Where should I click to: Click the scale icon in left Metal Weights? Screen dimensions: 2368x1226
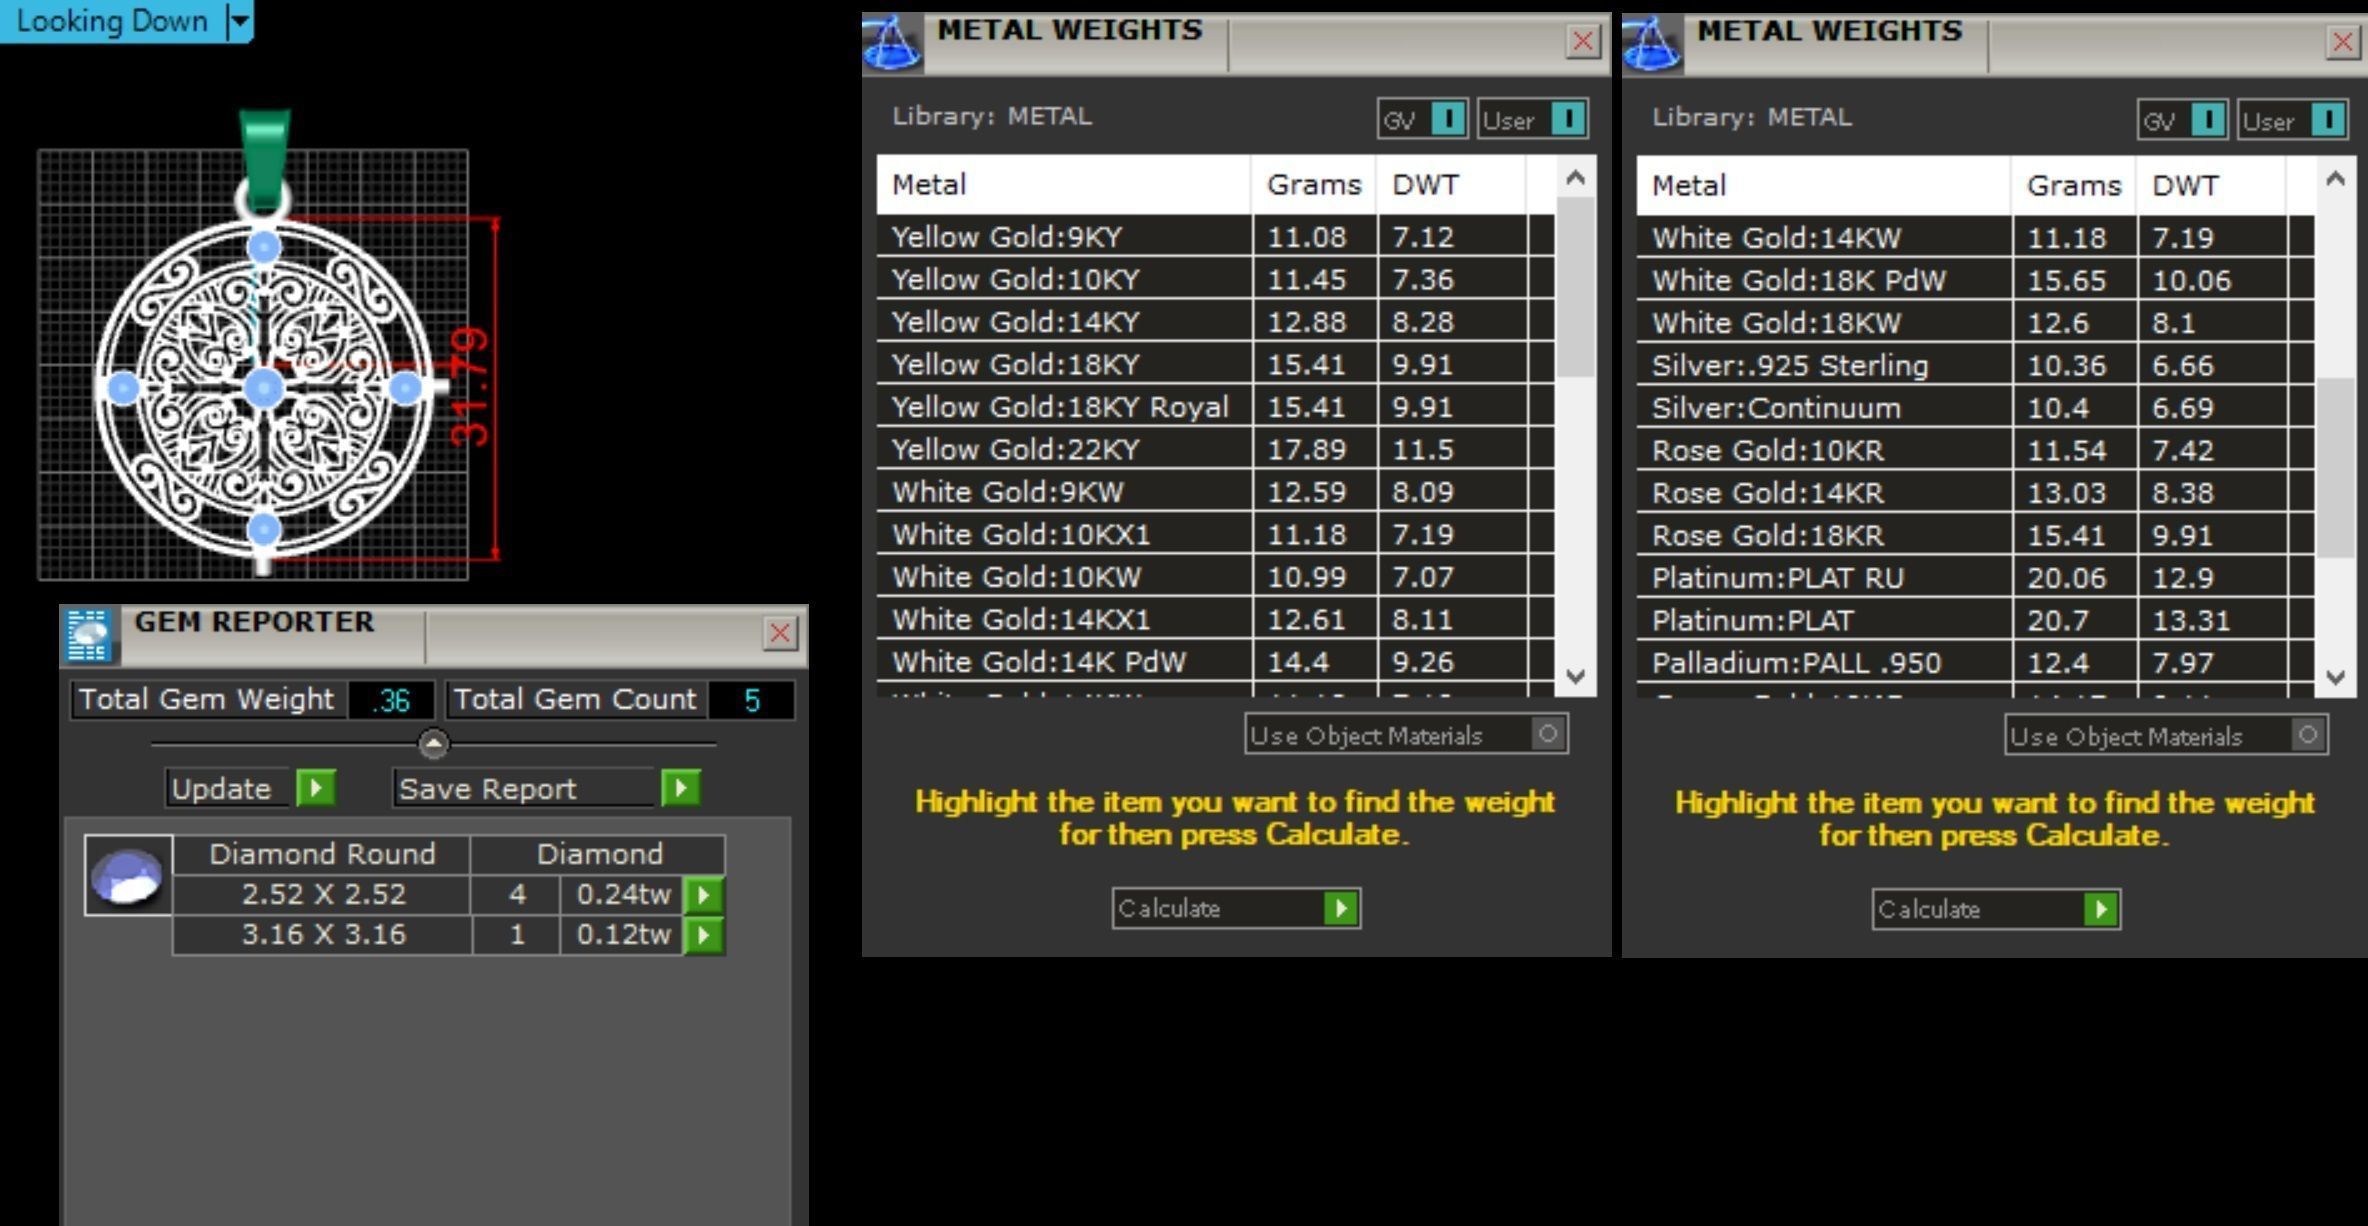891,44
